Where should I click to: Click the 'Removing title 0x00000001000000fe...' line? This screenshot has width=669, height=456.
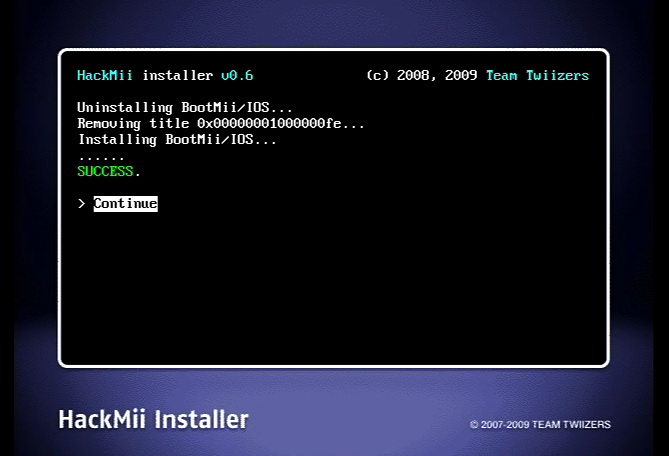pos(221,124)
